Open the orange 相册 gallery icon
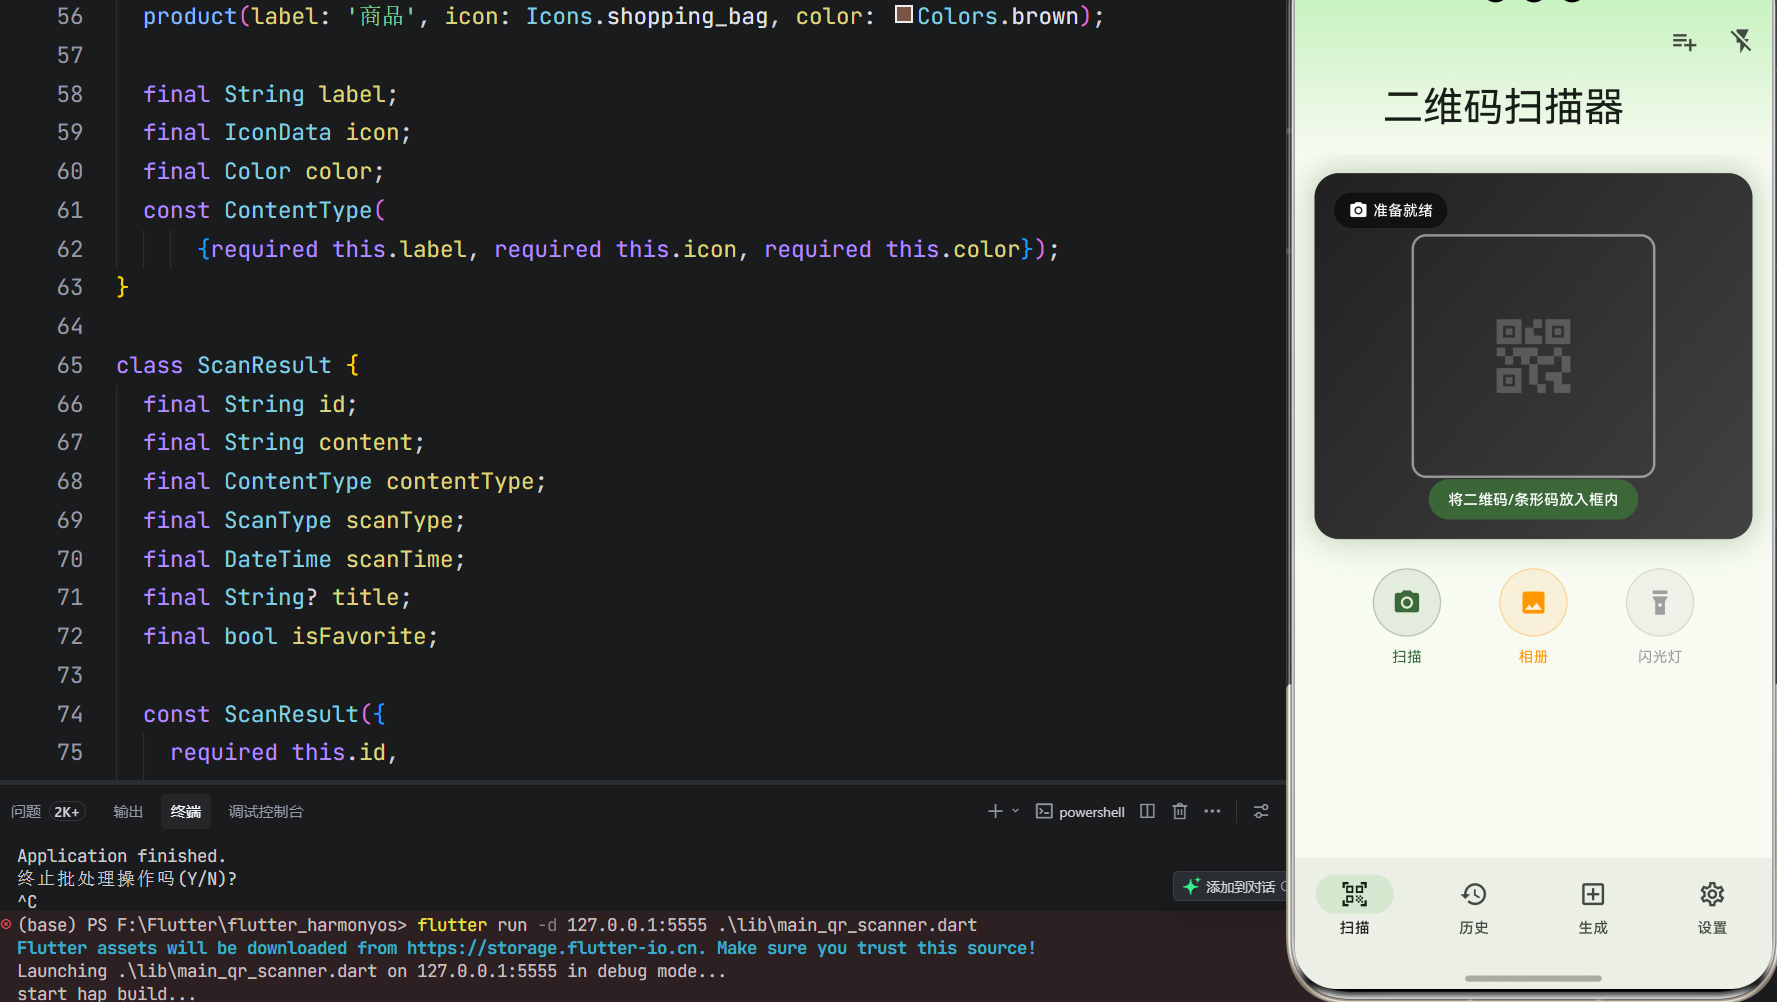The image size is (1777, 1002). (1533, 602)
